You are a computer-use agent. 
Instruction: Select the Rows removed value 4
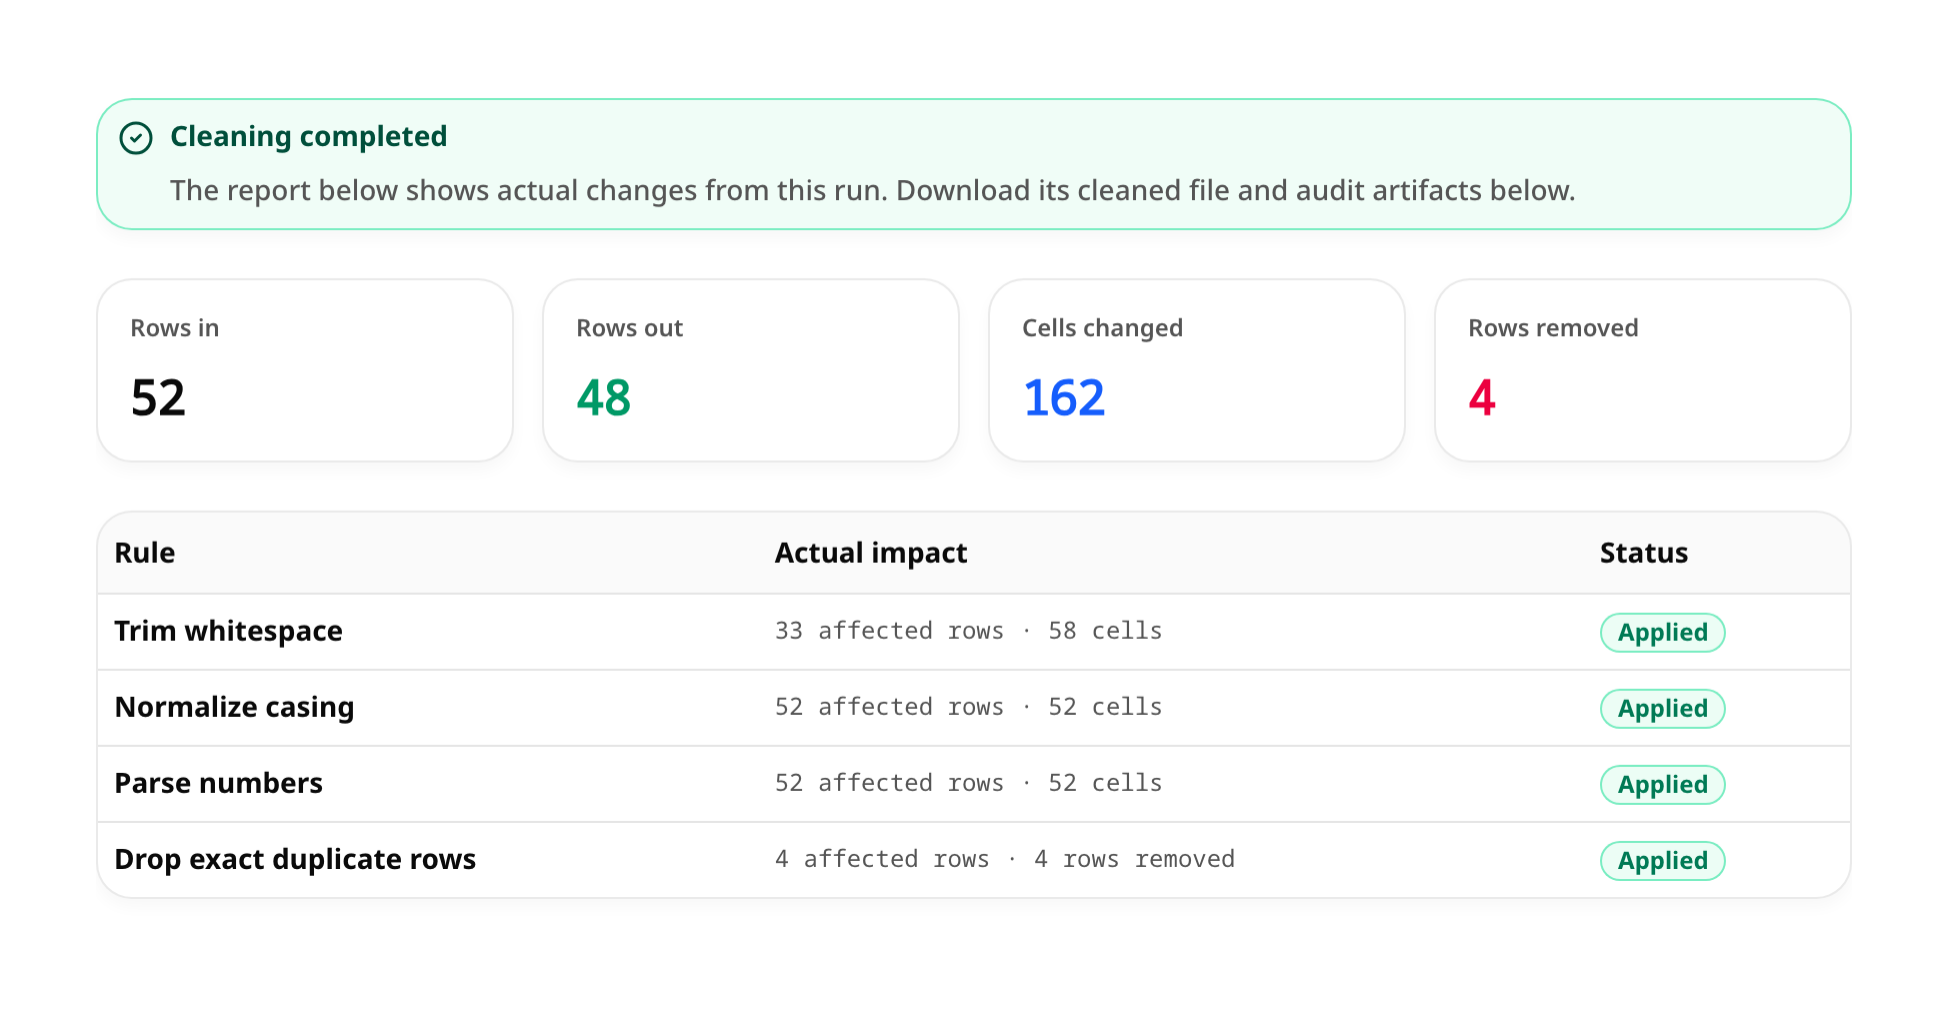coord(1482,398)
